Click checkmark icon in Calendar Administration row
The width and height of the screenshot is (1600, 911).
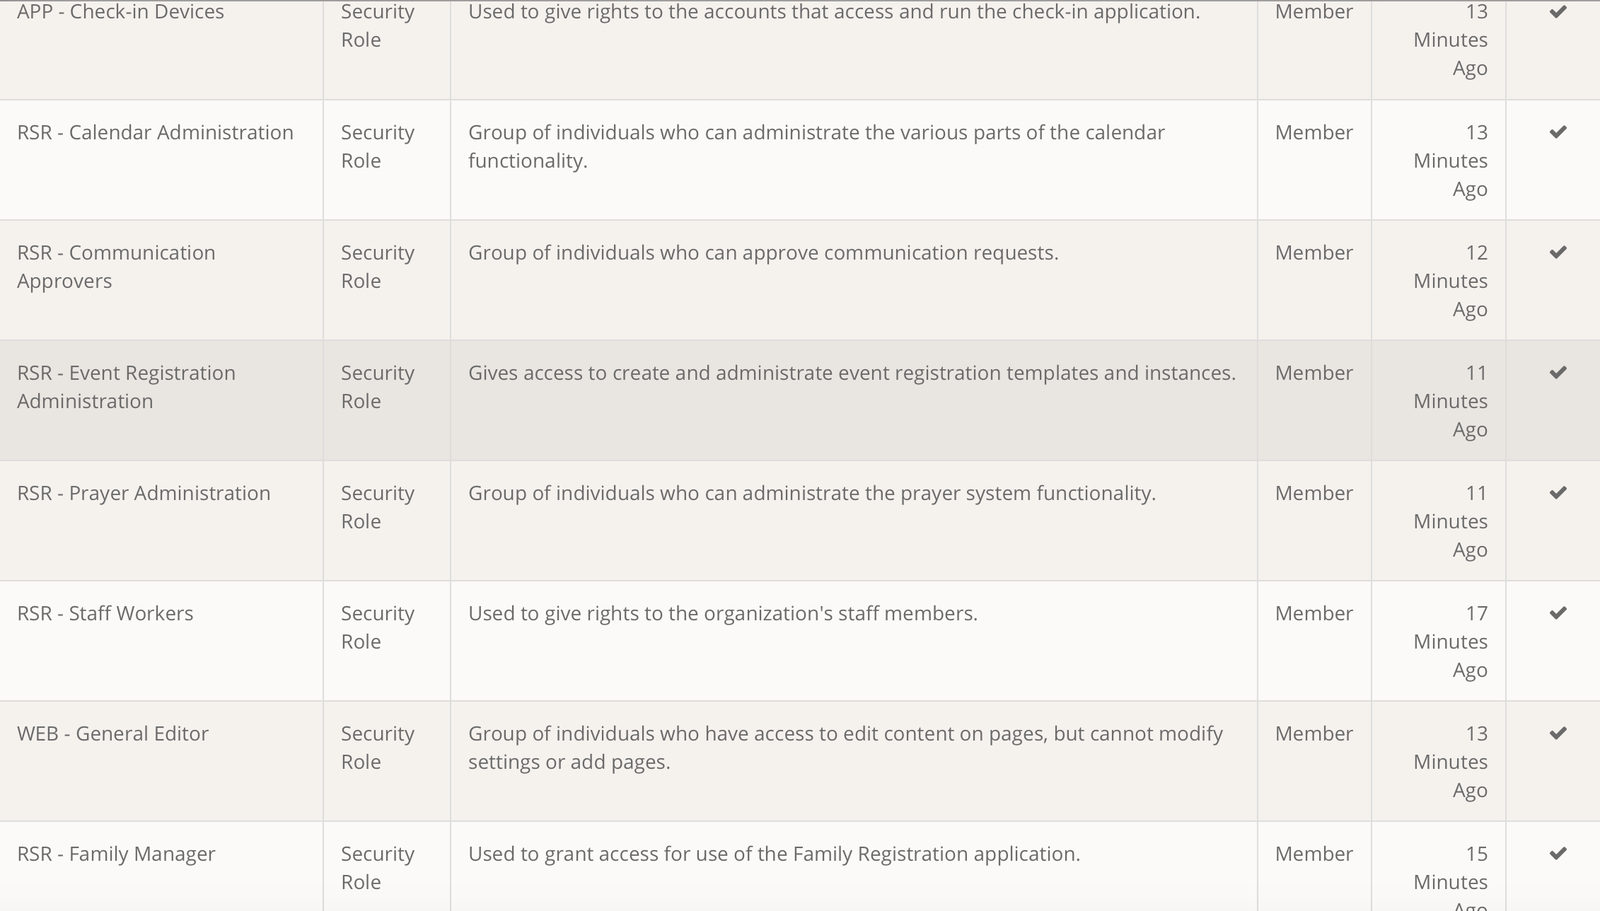(x=1557, y=132)
